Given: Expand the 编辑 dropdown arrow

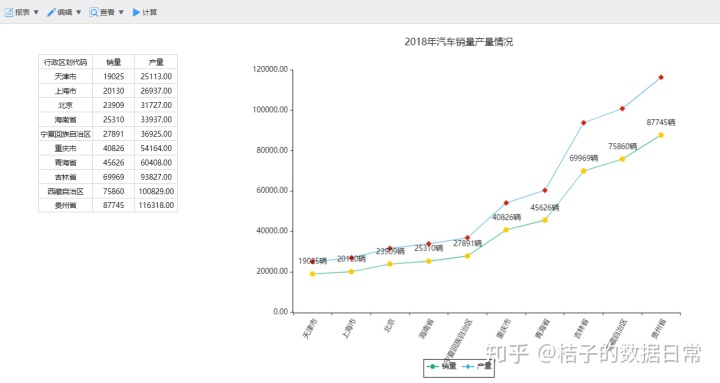Looking at the screenshot, I should (x=79, y=12).
